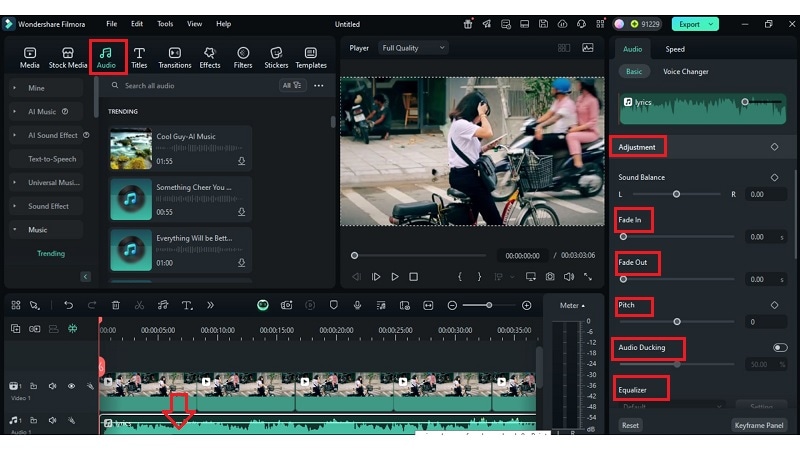Open the Media library tab
This screenshot has height=450, width=800.
tap(30, 58)
